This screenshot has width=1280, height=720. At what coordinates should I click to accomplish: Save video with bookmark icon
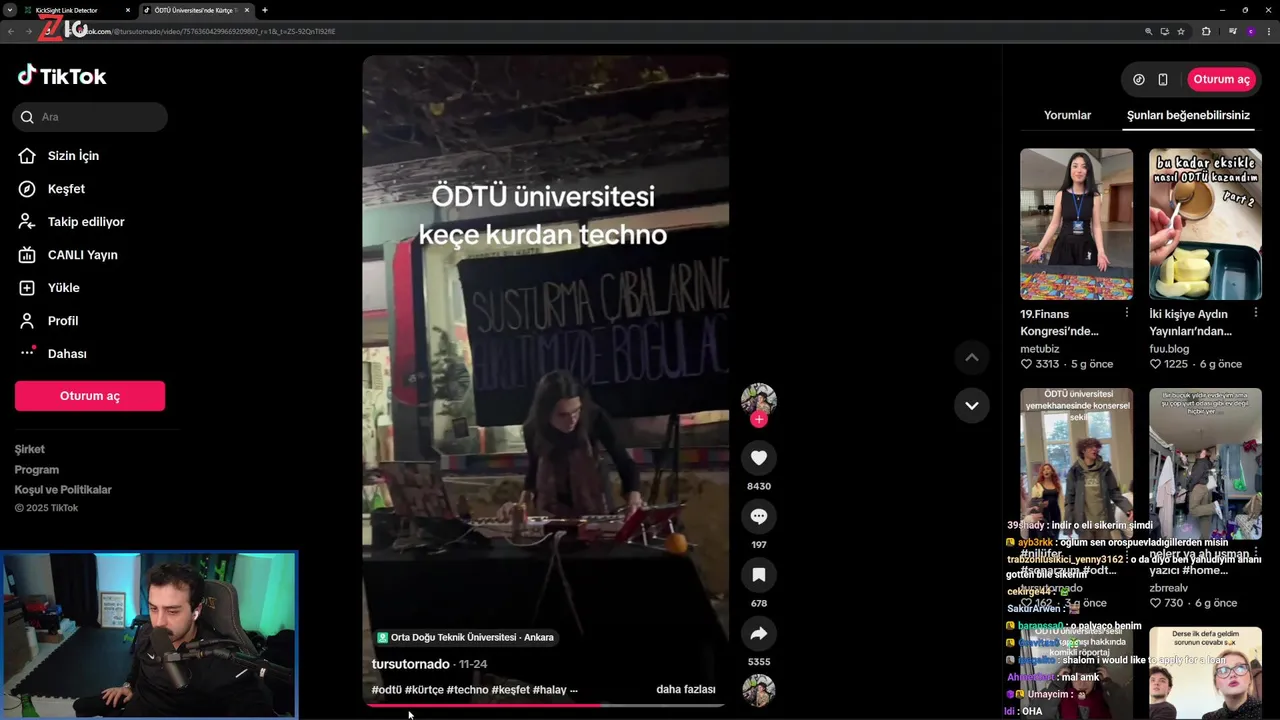pyautogui.click(x=759, y=575)
